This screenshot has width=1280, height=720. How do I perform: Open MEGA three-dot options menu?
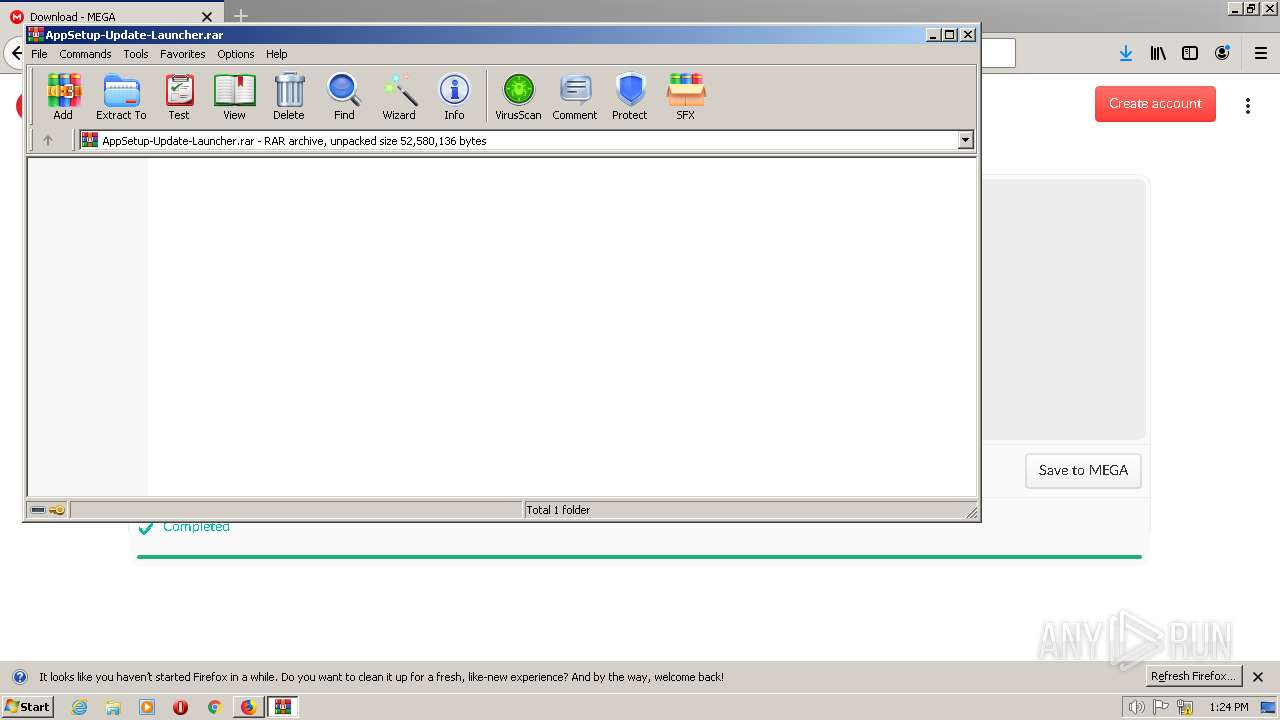tap(1248, 105)
